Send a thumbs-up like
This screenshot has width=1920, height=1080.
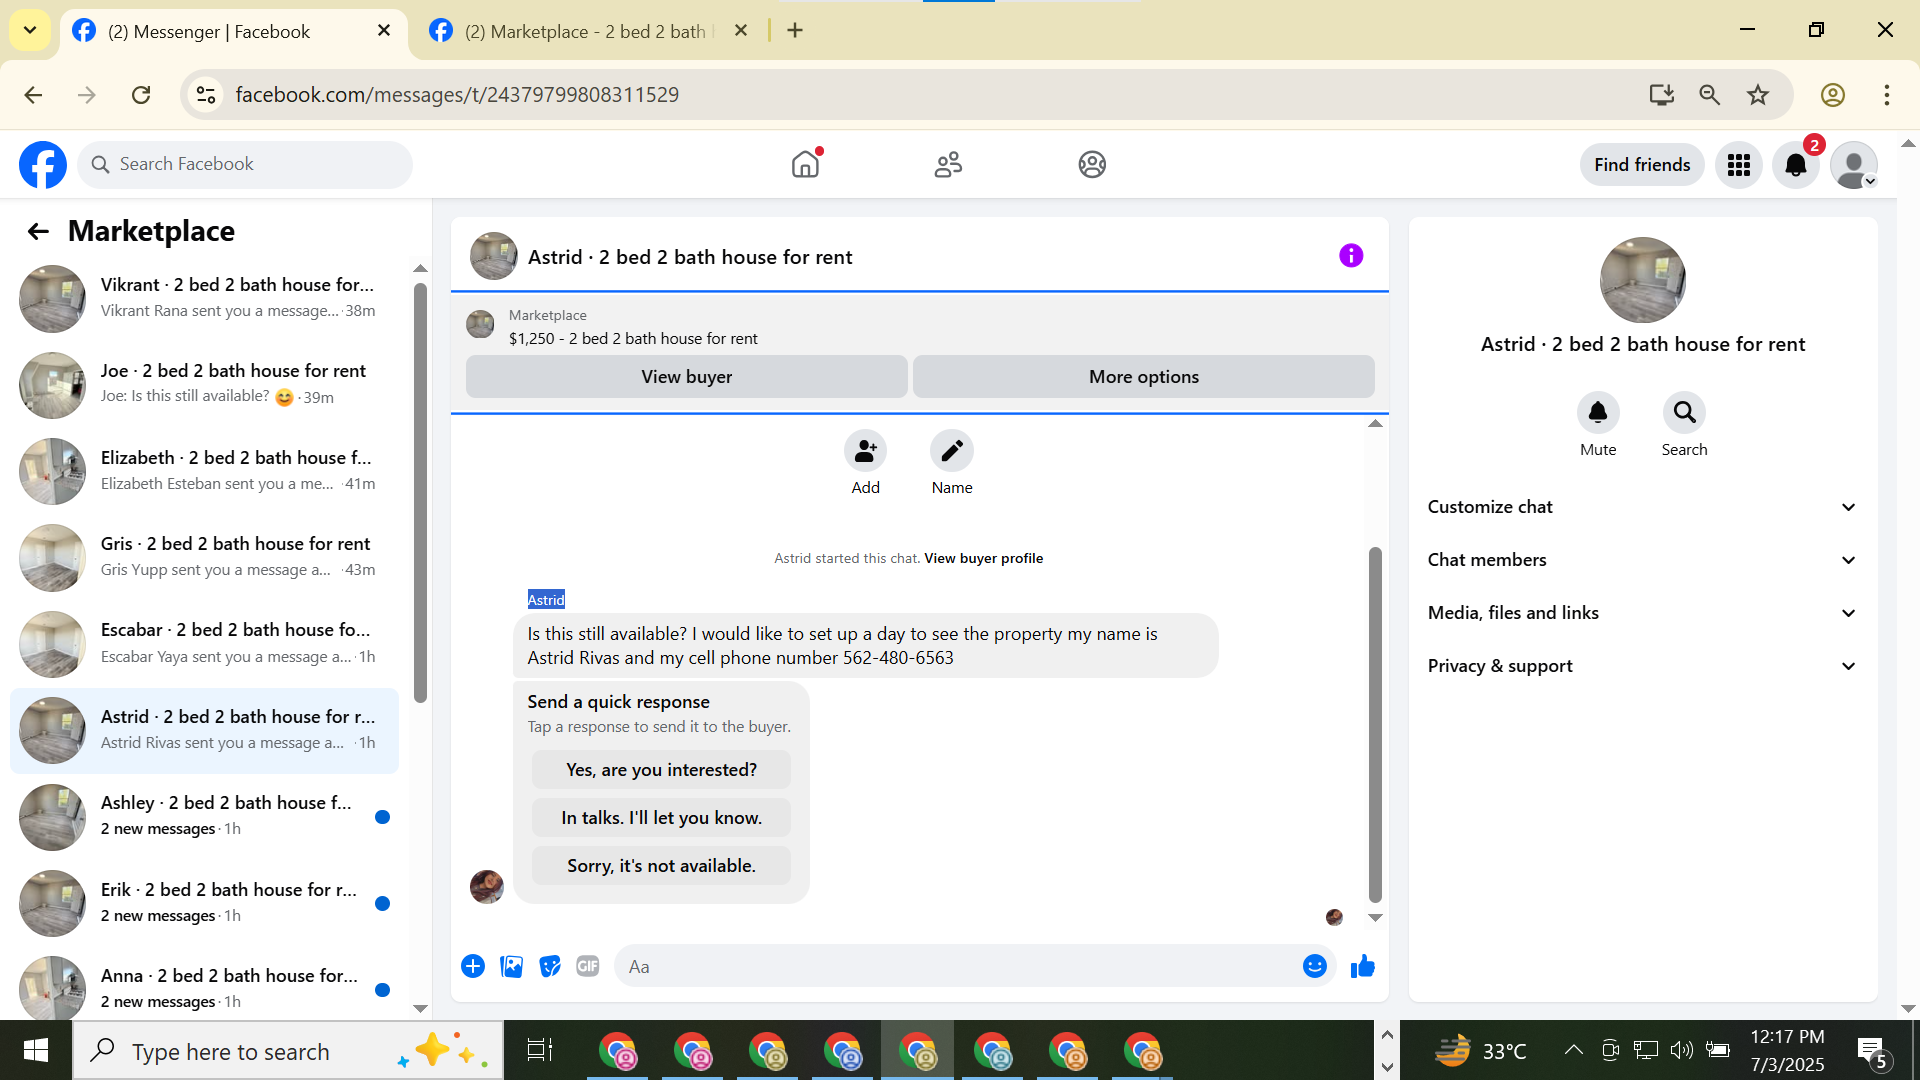(x=1362, y=966)
